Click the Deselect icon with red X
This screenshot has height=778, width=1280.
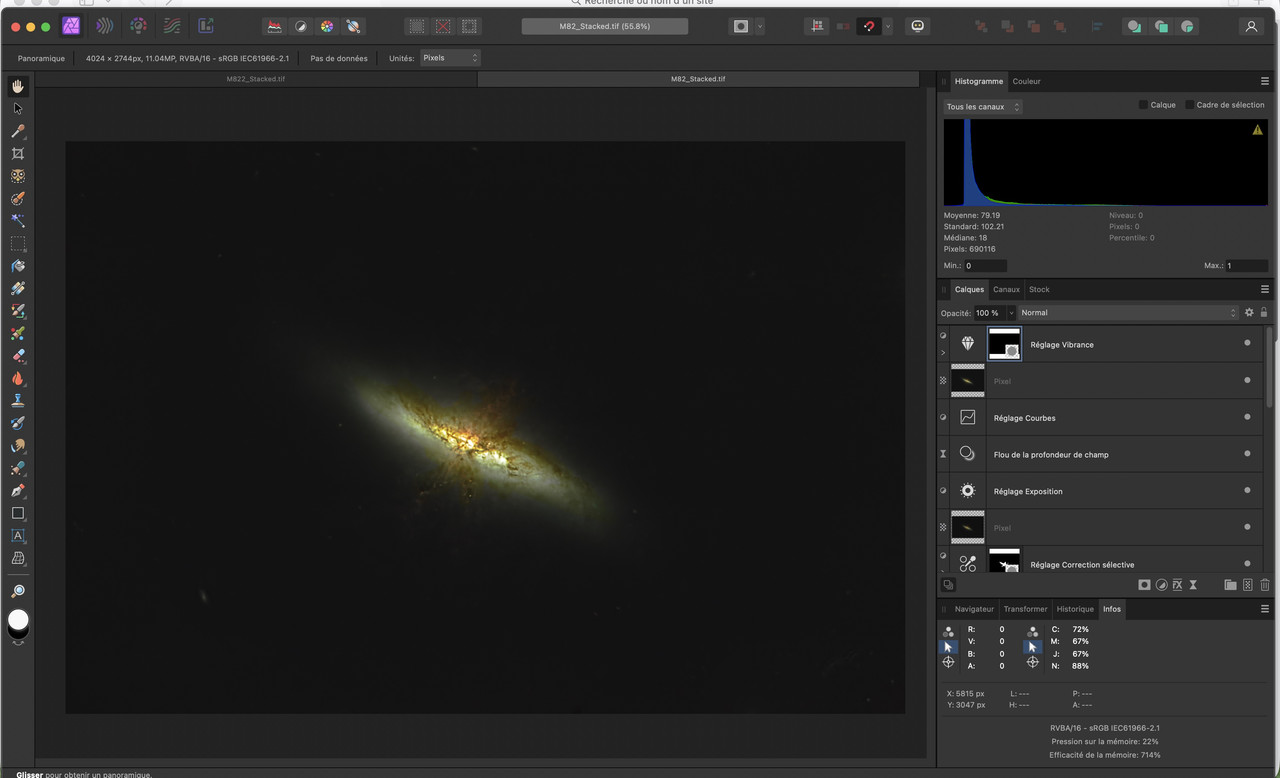443,26
